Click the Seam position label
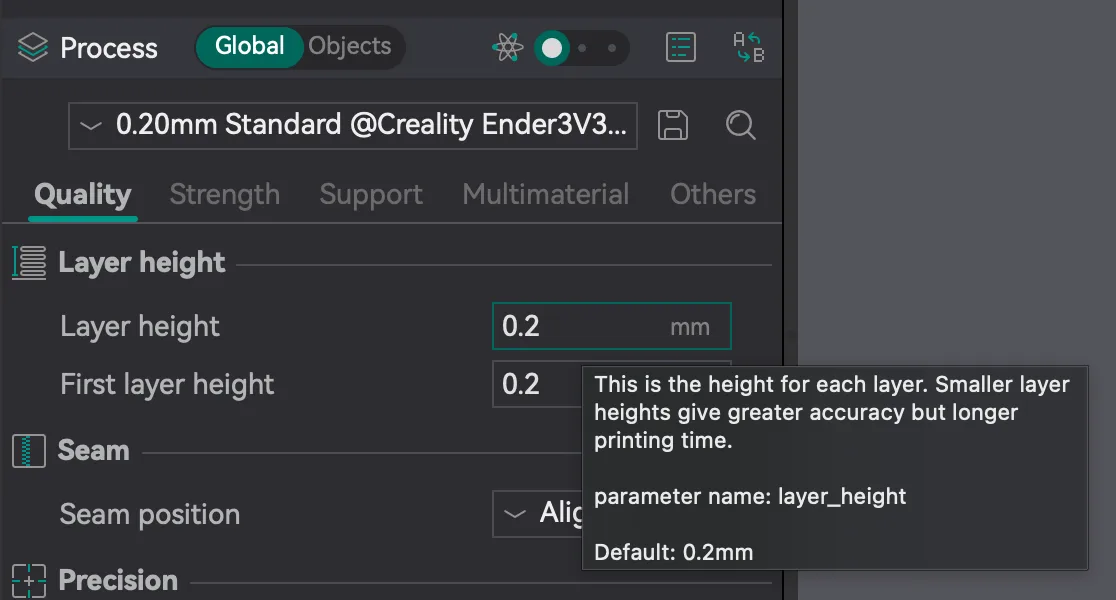 [x=149, y=515]
